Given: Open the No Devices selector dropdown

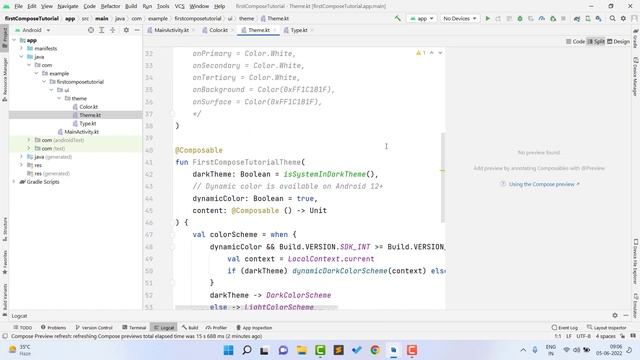Looking at the screenshot, I should (460, 18).
